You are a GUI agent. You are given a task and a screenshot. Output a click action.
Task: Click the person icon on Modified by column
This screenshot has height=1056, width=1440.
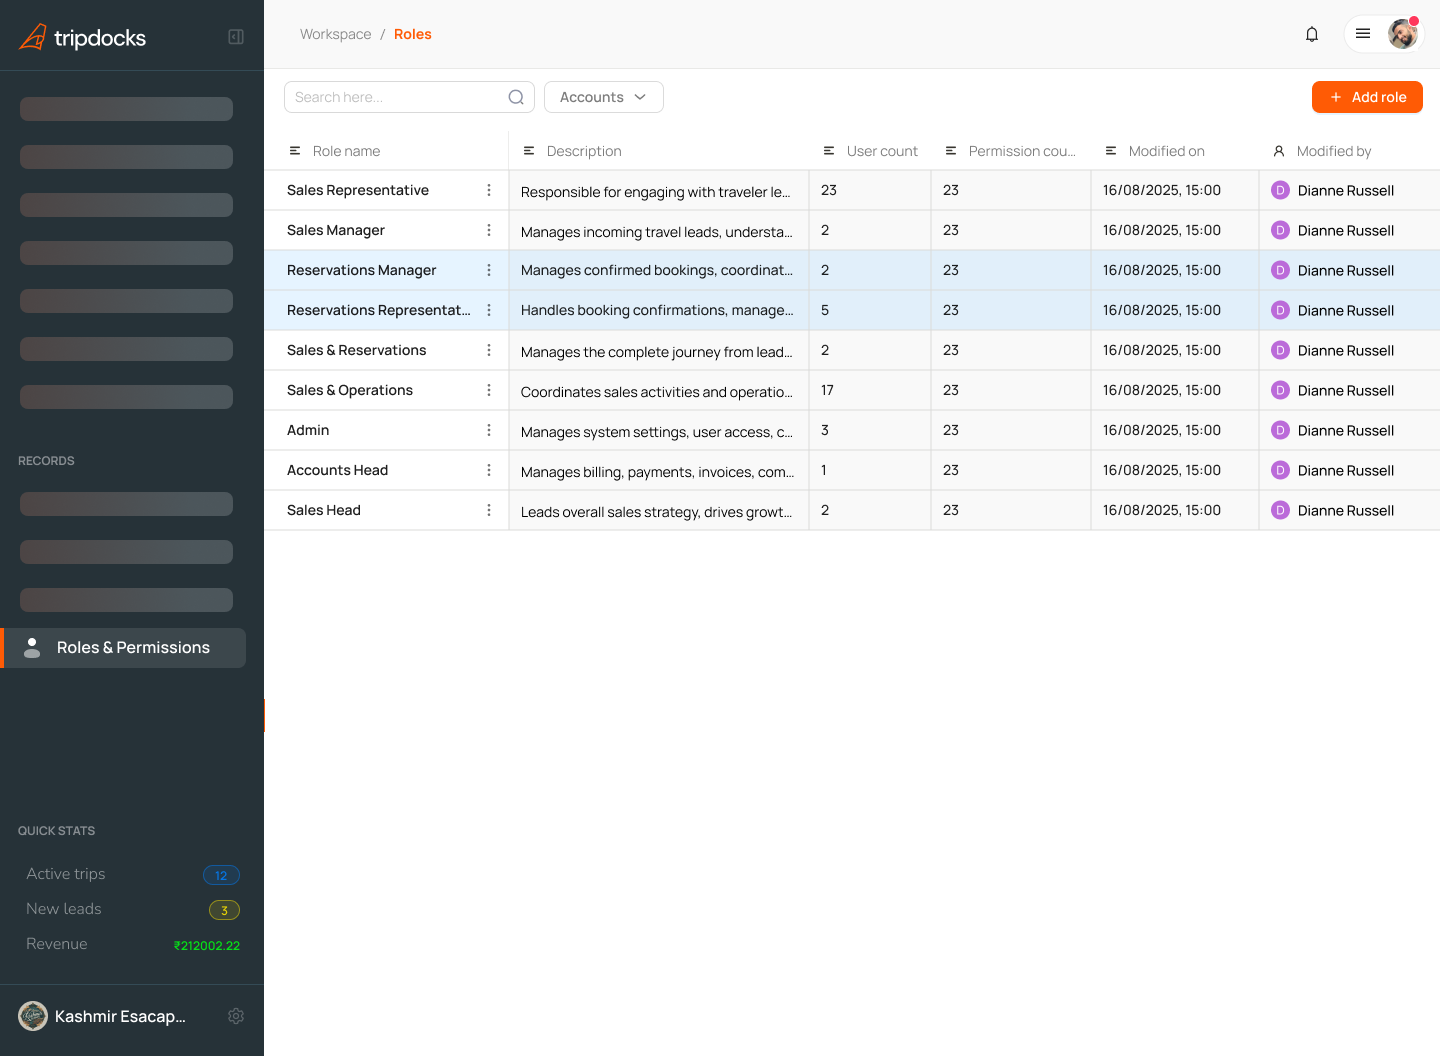click(1279, 150)
